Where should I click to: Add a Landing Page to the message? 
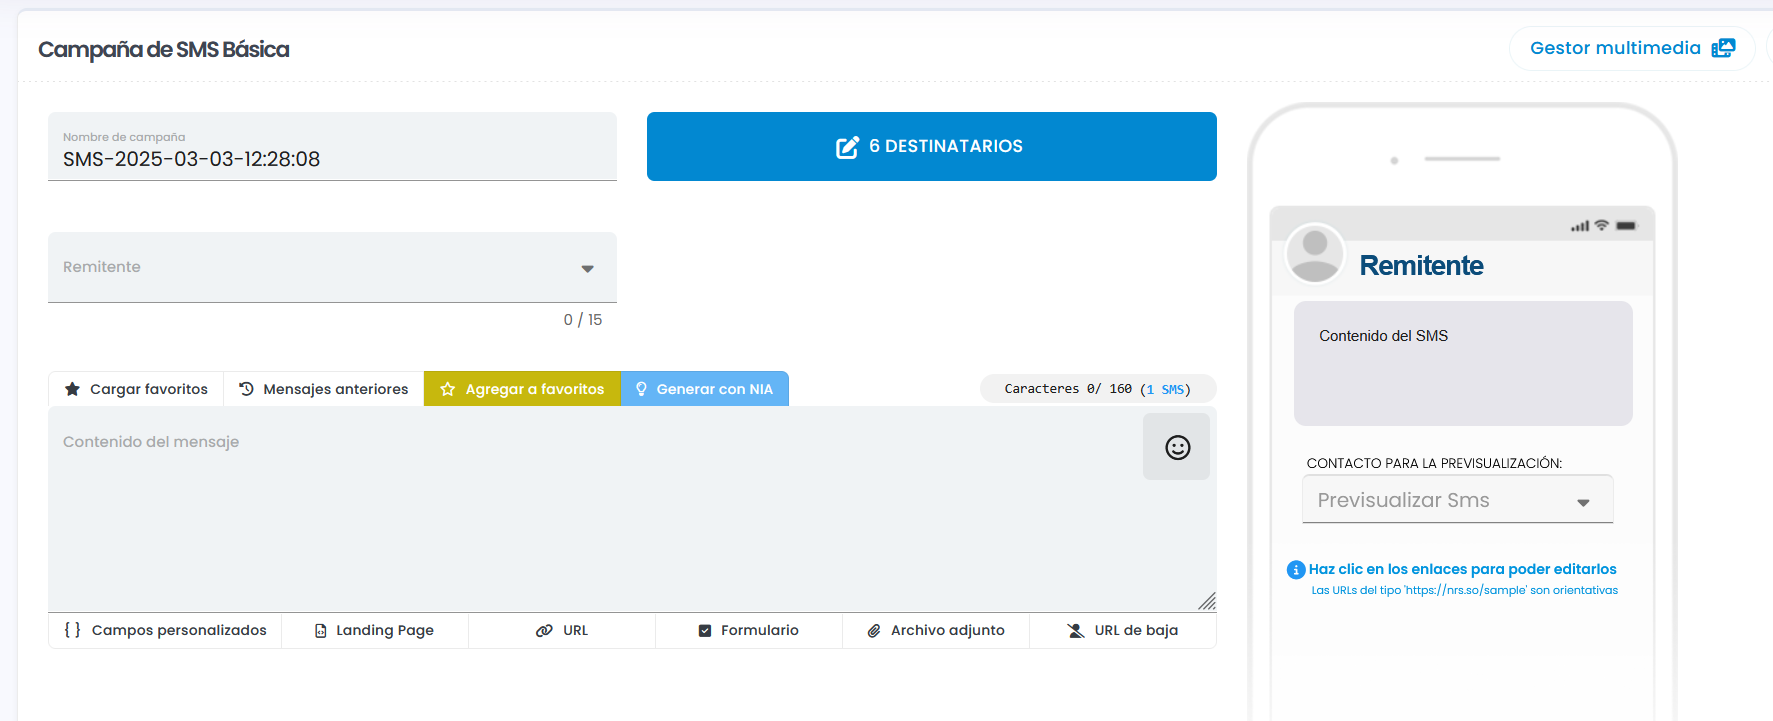[374, 631]
